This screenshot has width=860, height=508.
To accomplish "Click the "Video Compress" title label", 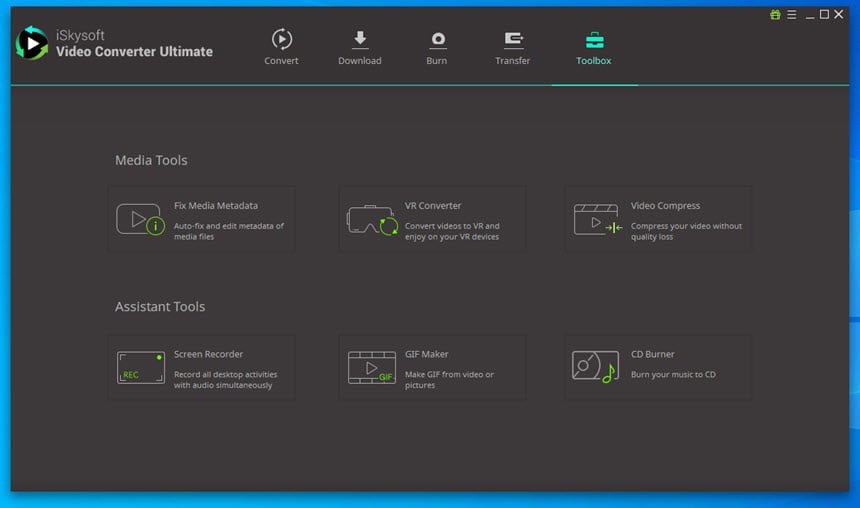I will click(665, 206).
